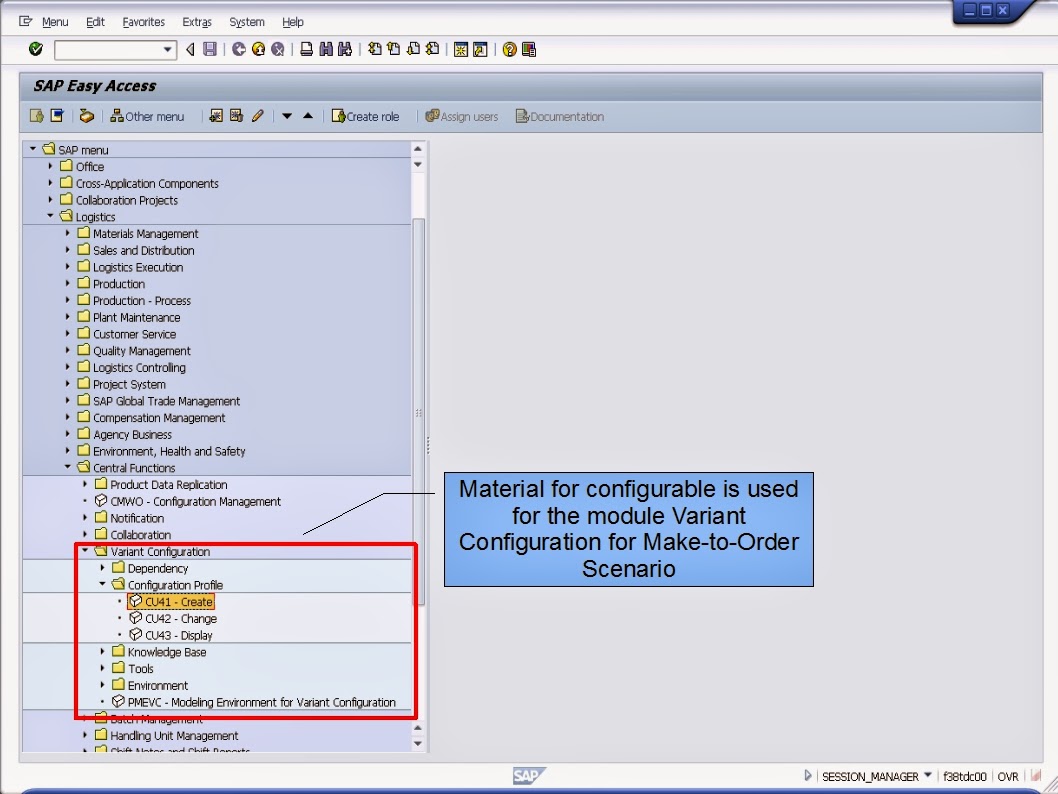Click the Find Next icon
Viewport: 1058px width, 794px height.
[x=346, y=48]
